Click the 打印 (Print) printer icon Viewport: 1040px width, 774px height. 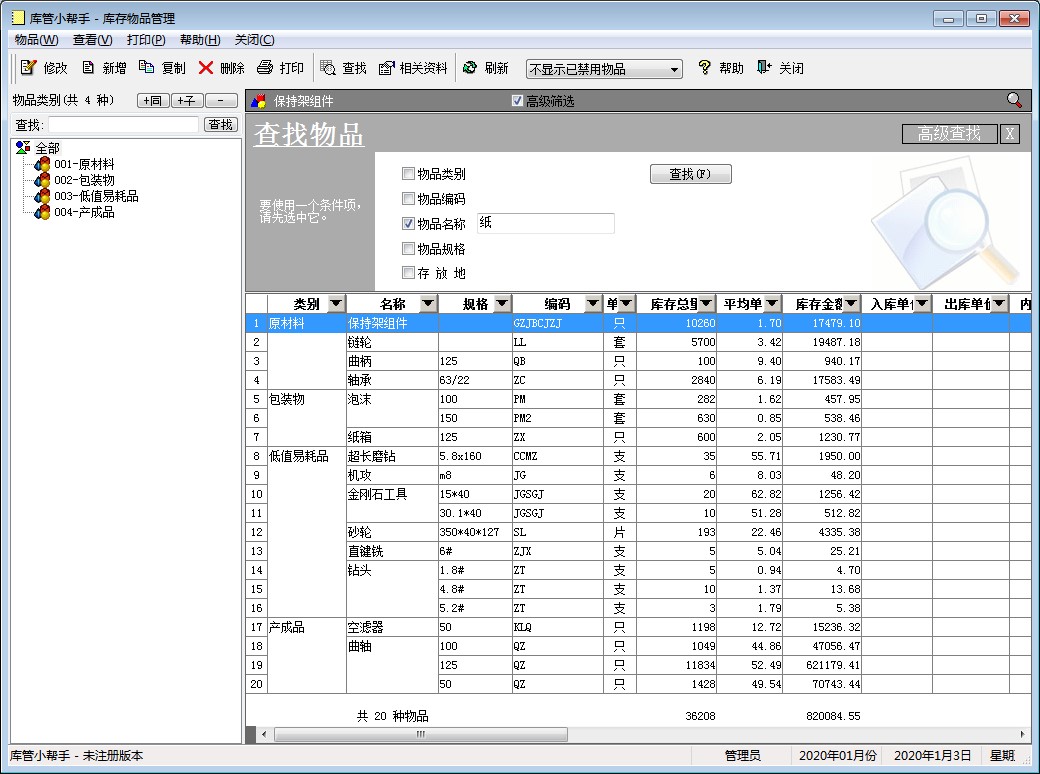(x=265, y=68)
